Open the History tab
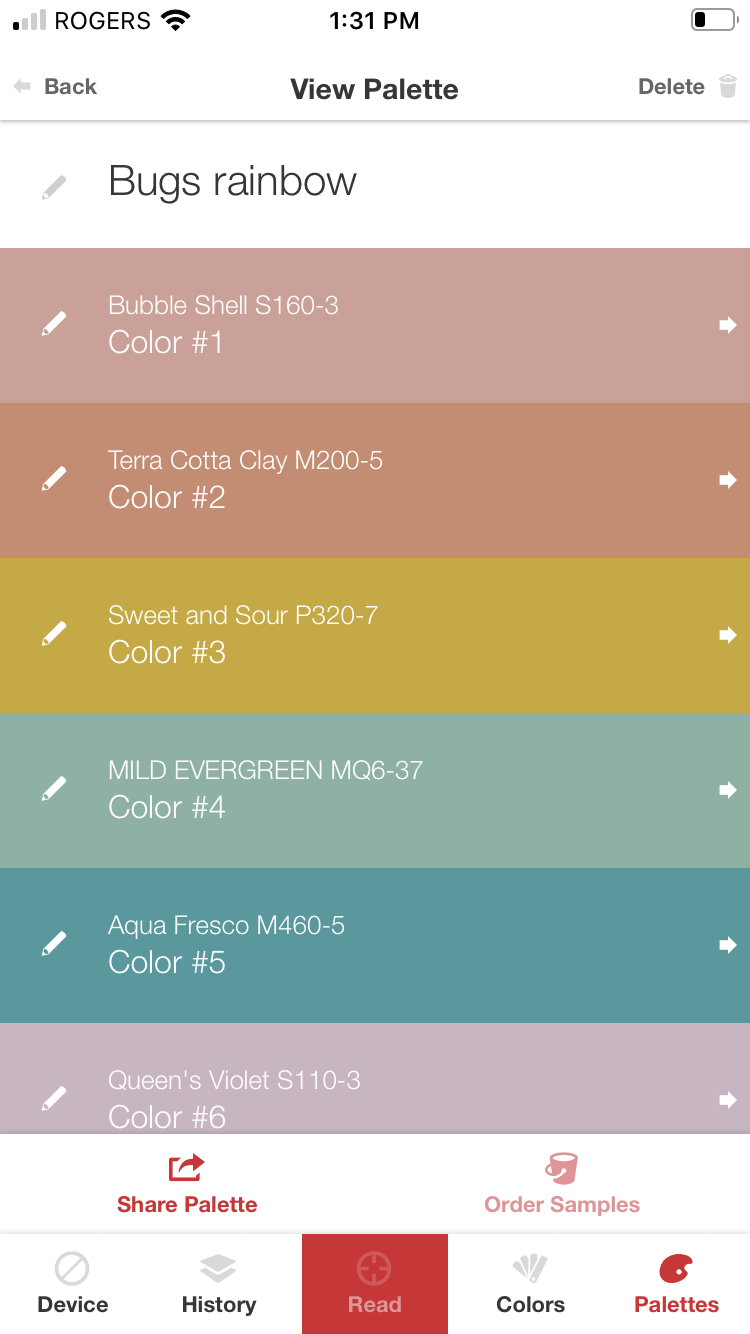Viewport: 750px width, 1334px height. 218,1284
